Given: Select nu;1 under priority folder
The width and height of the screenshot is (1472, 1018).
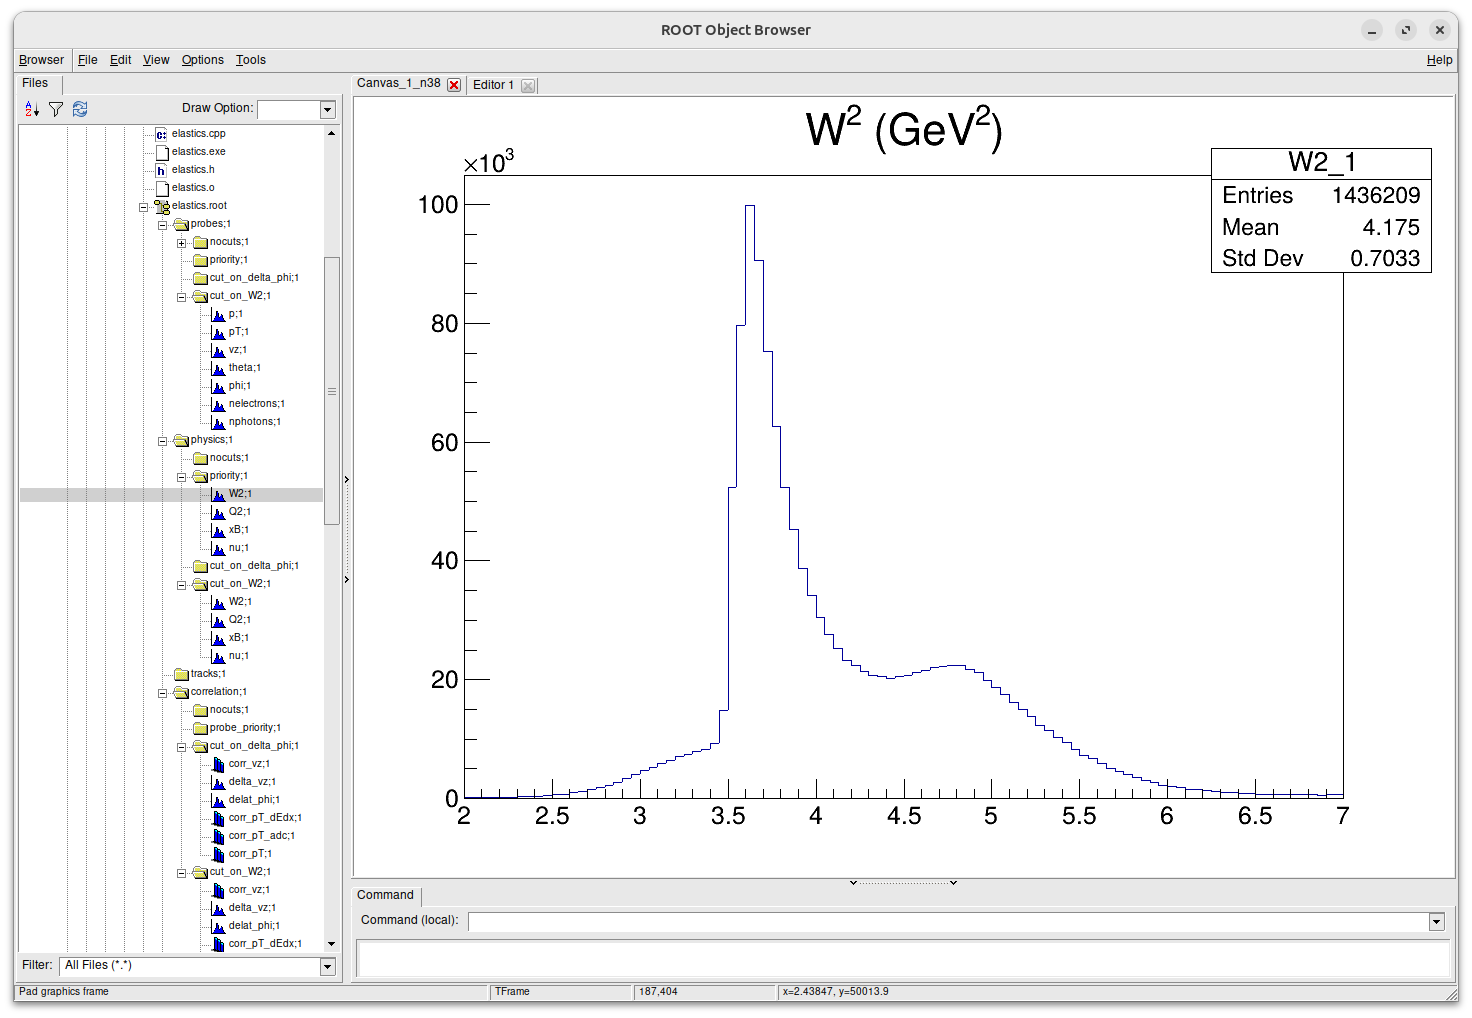Looking at the screenshot, I should tap(238, 548).
